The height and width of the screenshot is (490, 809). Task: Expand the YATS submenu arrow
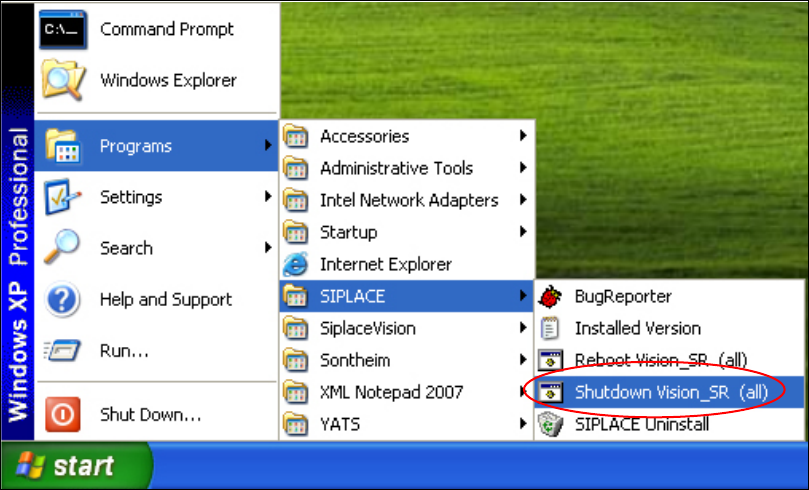523,423
